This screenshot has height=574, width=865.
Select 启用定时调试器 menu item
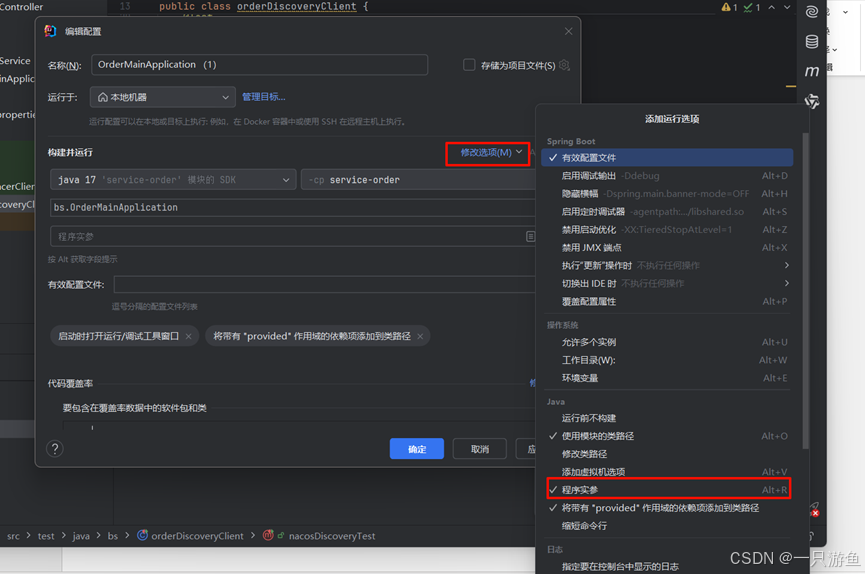(x=667, y=211)
